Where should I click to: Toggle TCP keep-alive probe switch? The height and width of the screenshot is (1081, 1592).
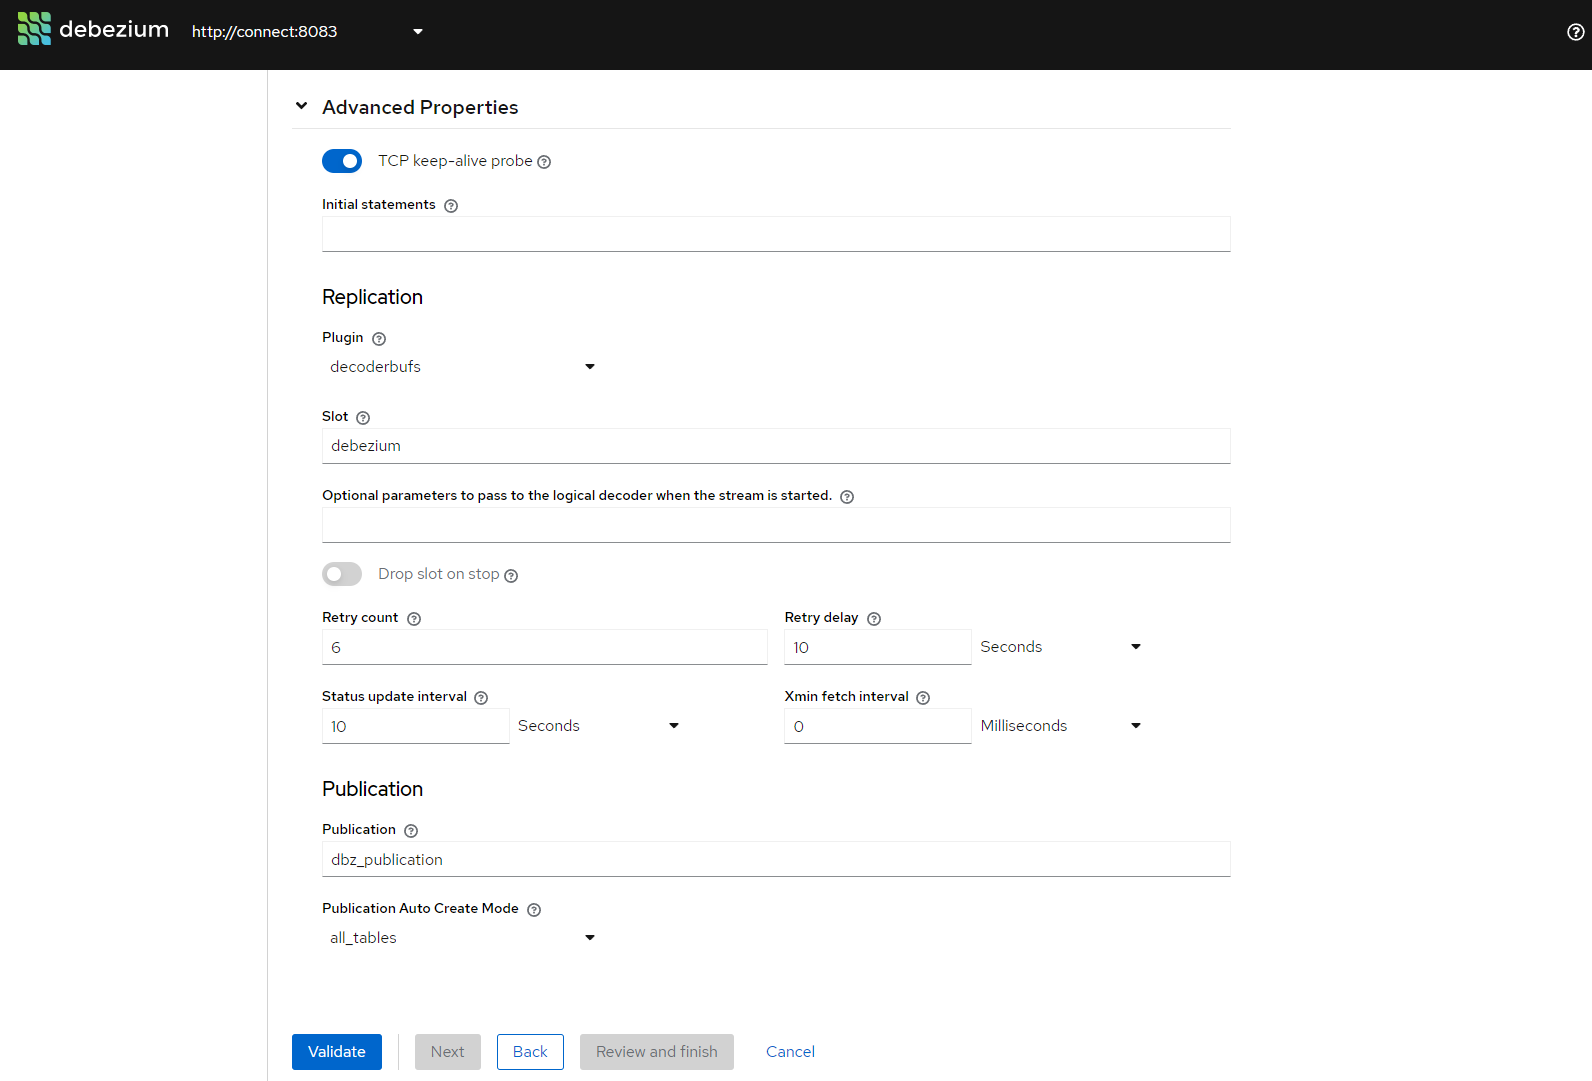[x=342, y=161]
